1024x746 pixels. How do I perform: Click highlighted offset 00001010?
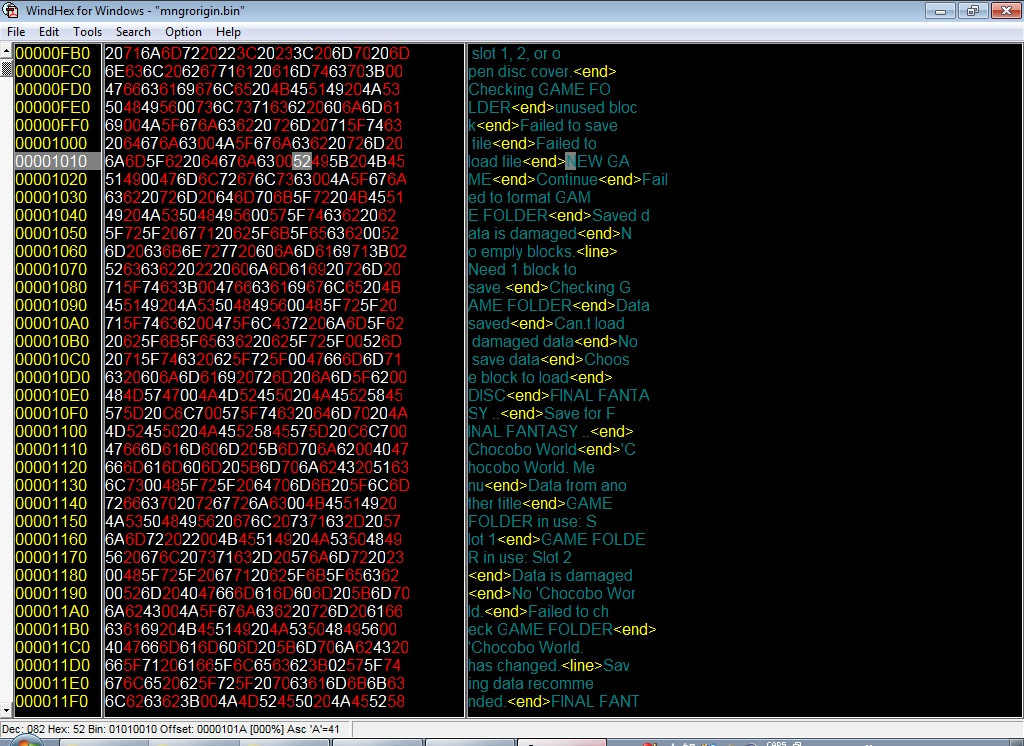pyautogui.click(x=52, y=161)
